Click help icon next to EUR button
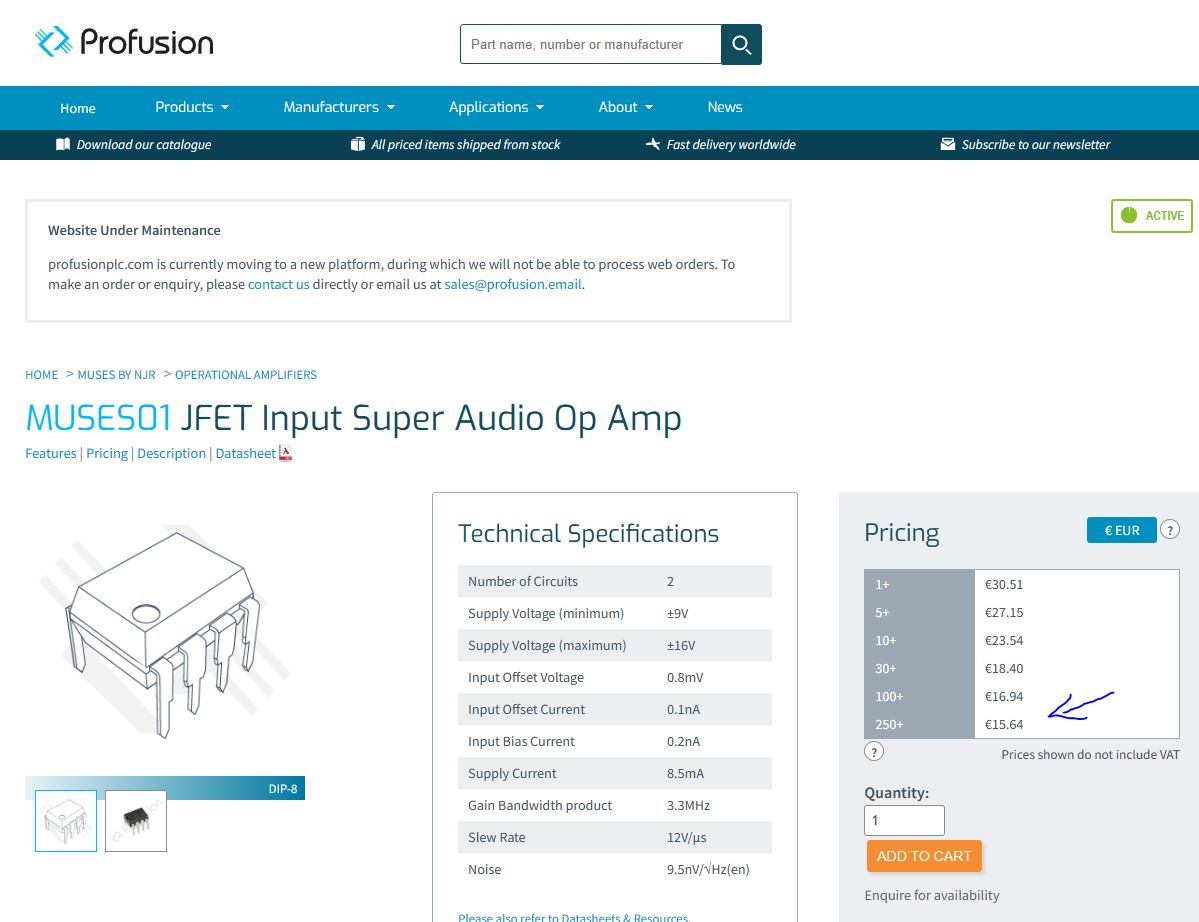 [1169, 529]
